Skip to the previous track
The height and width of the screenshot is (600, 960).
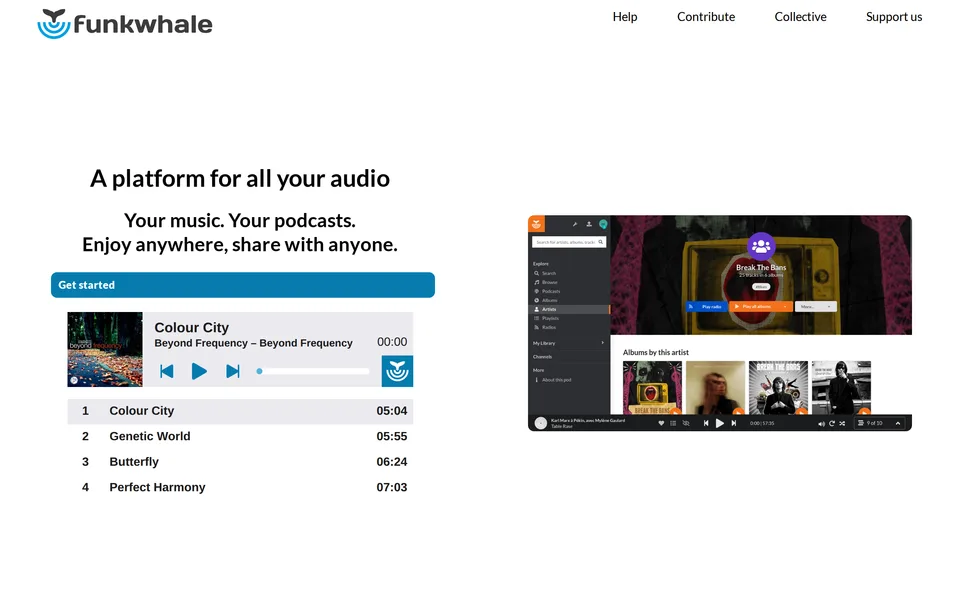(167, 371)
